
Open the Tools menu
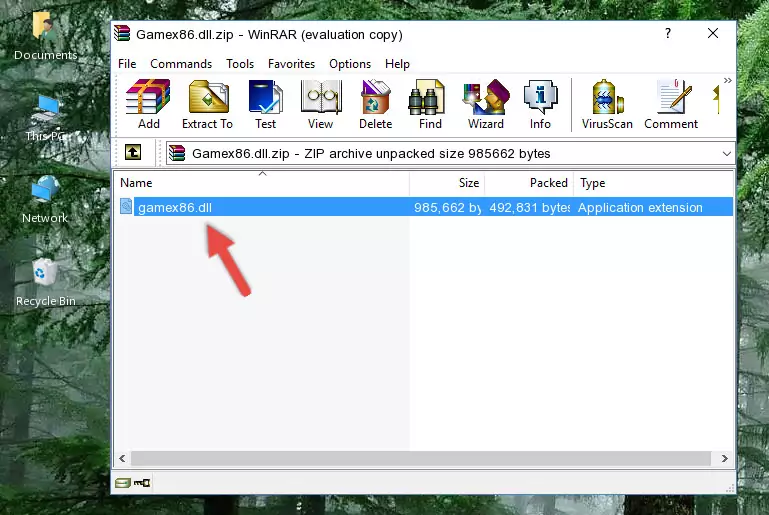click(x=240, y=64)
